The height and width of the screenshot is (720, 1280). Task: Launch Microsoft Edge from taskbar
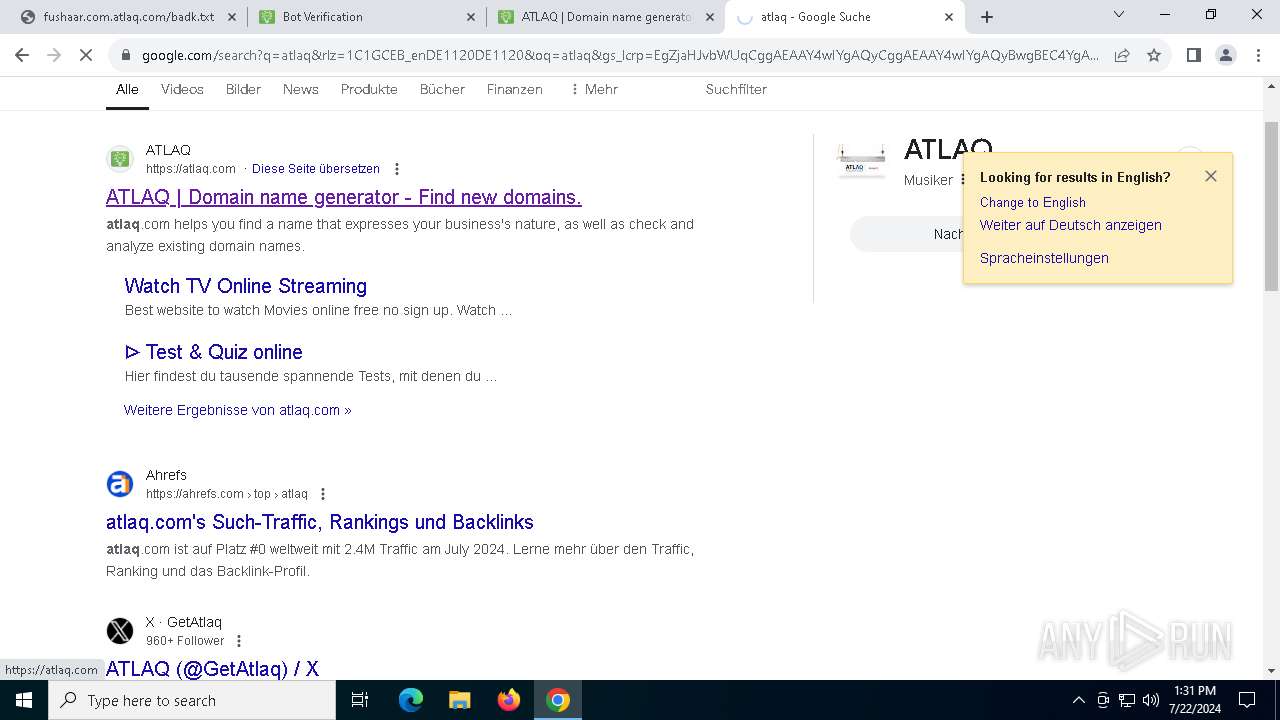pyautogui.click(x=411, y=700)
